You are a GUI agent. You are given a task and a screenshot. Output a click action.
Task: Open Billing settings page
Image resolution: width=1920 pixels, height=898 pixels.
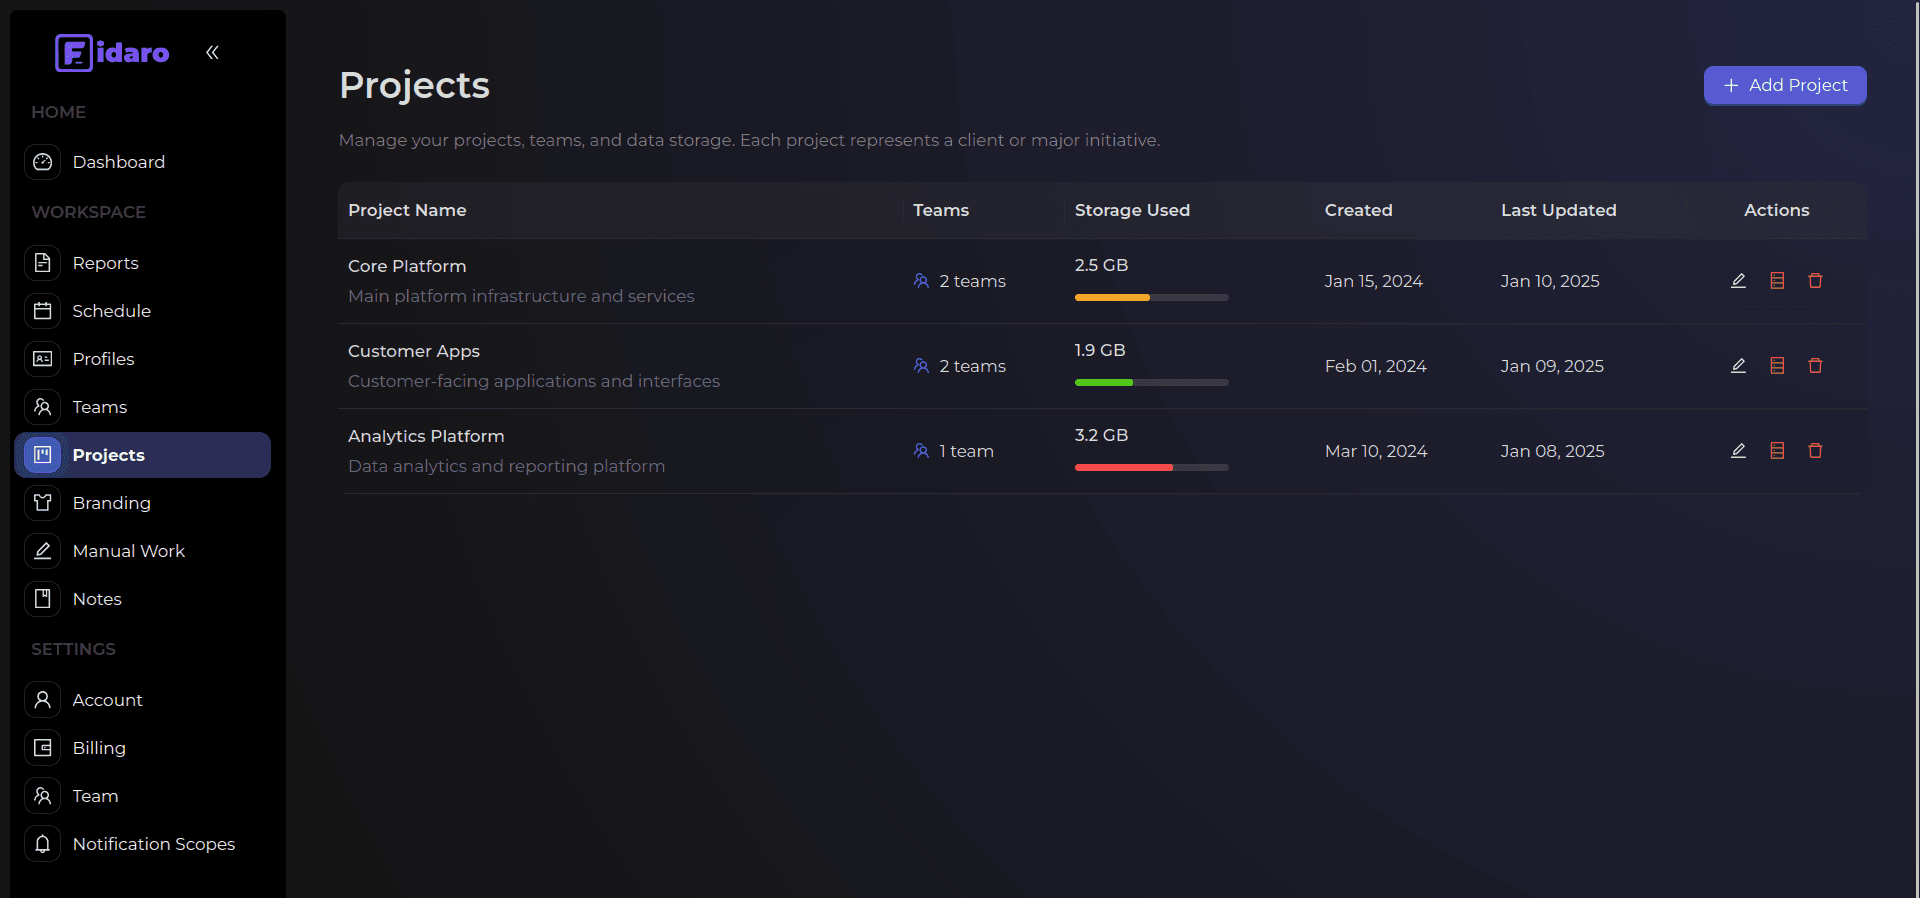coord(99,748)
